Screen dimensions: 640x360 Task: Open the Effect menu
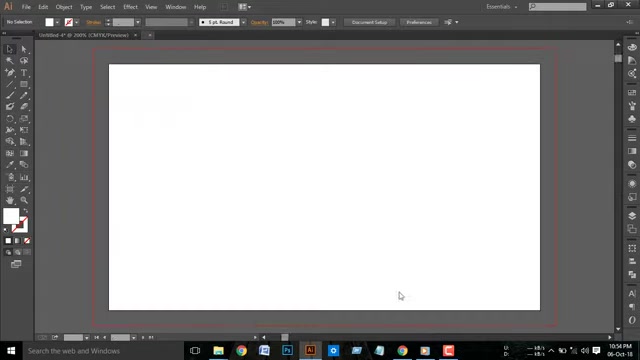click(x=130, y=7)
